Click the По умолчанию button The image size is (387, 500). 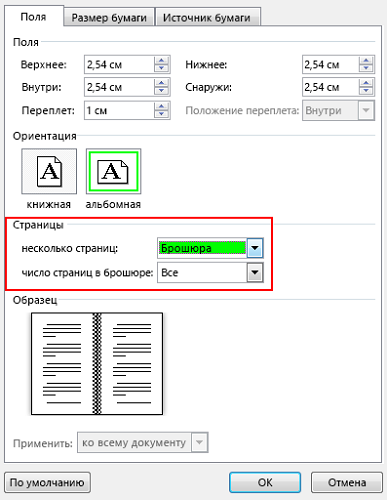click(47, 482)
